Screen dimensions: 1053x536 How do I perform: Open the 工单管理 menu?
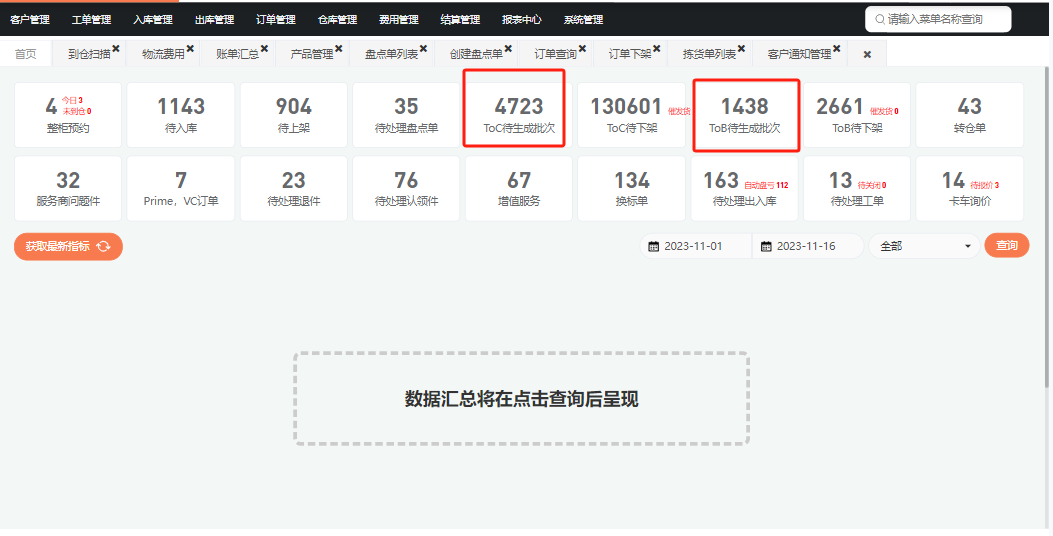tap(91, 19)
